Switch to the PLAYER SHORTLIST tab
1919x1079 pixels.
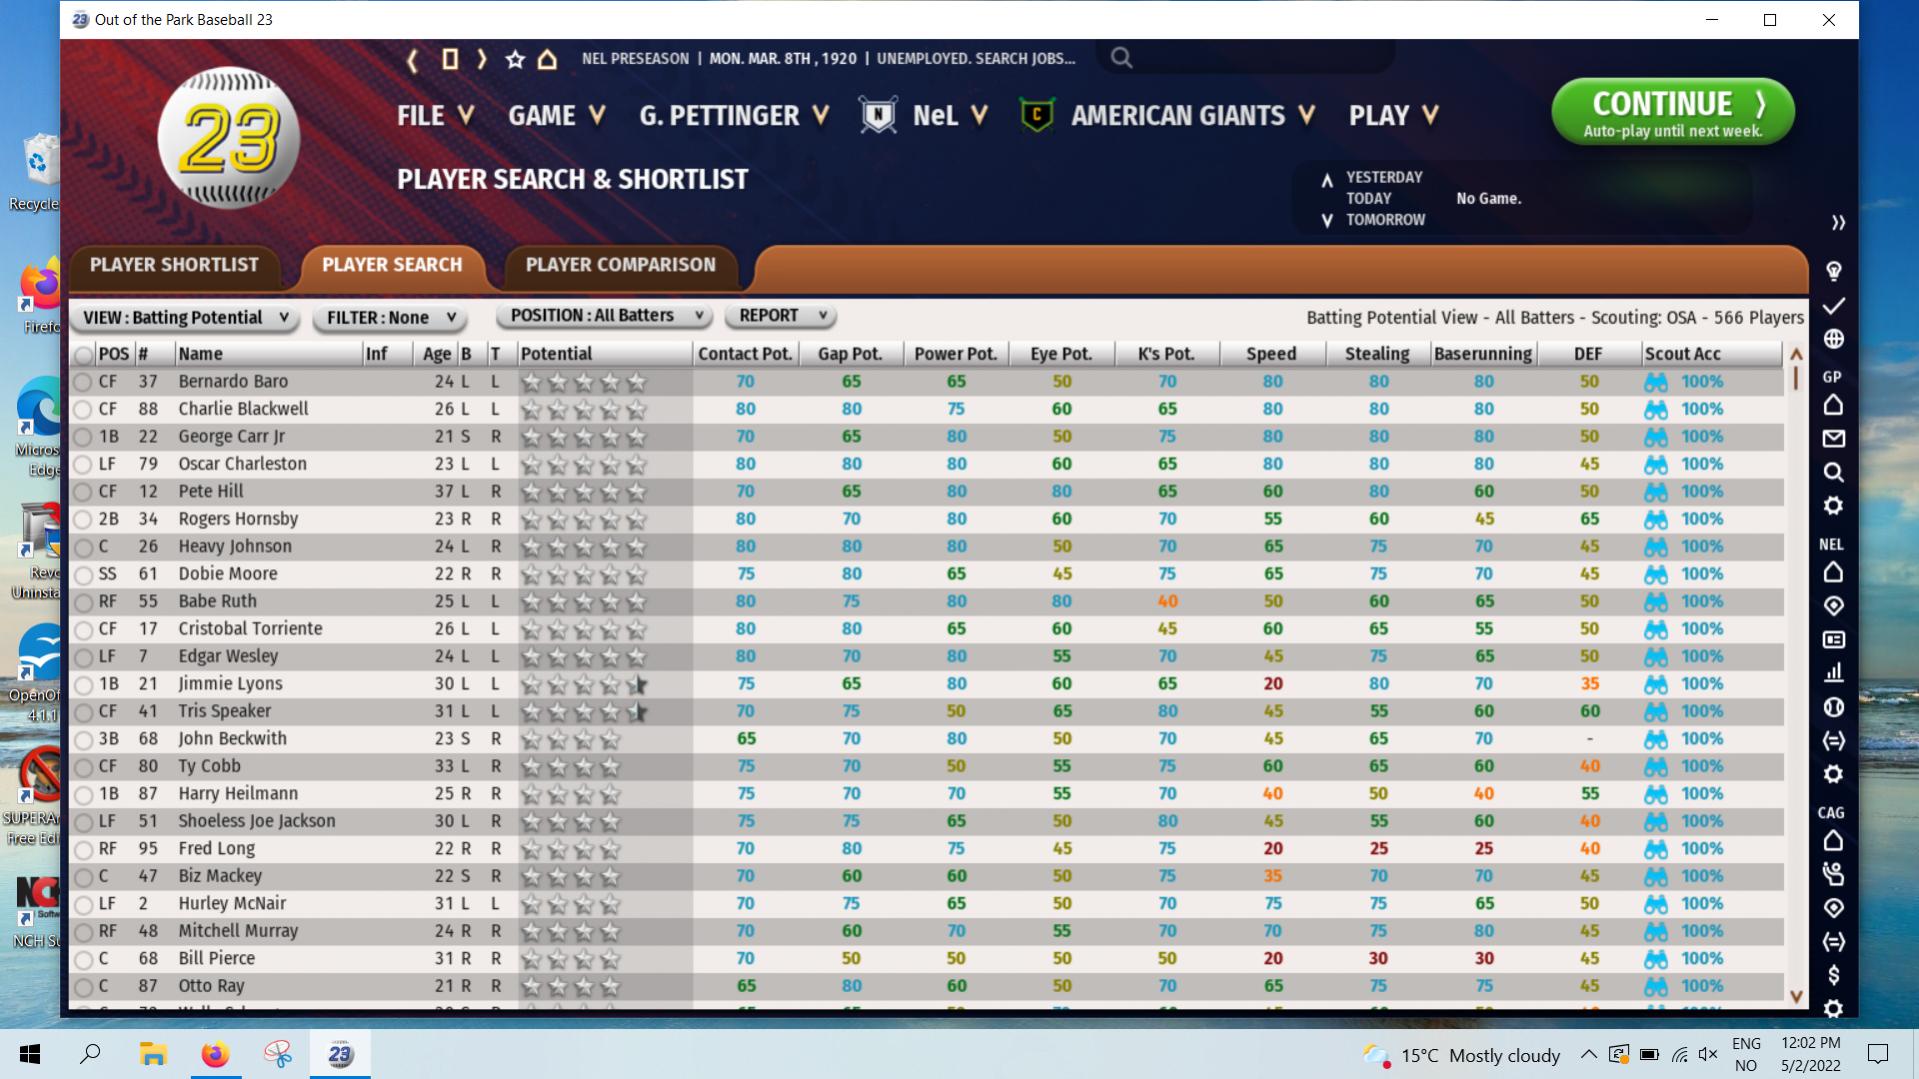pyautogui.click(x=174, y=265)
